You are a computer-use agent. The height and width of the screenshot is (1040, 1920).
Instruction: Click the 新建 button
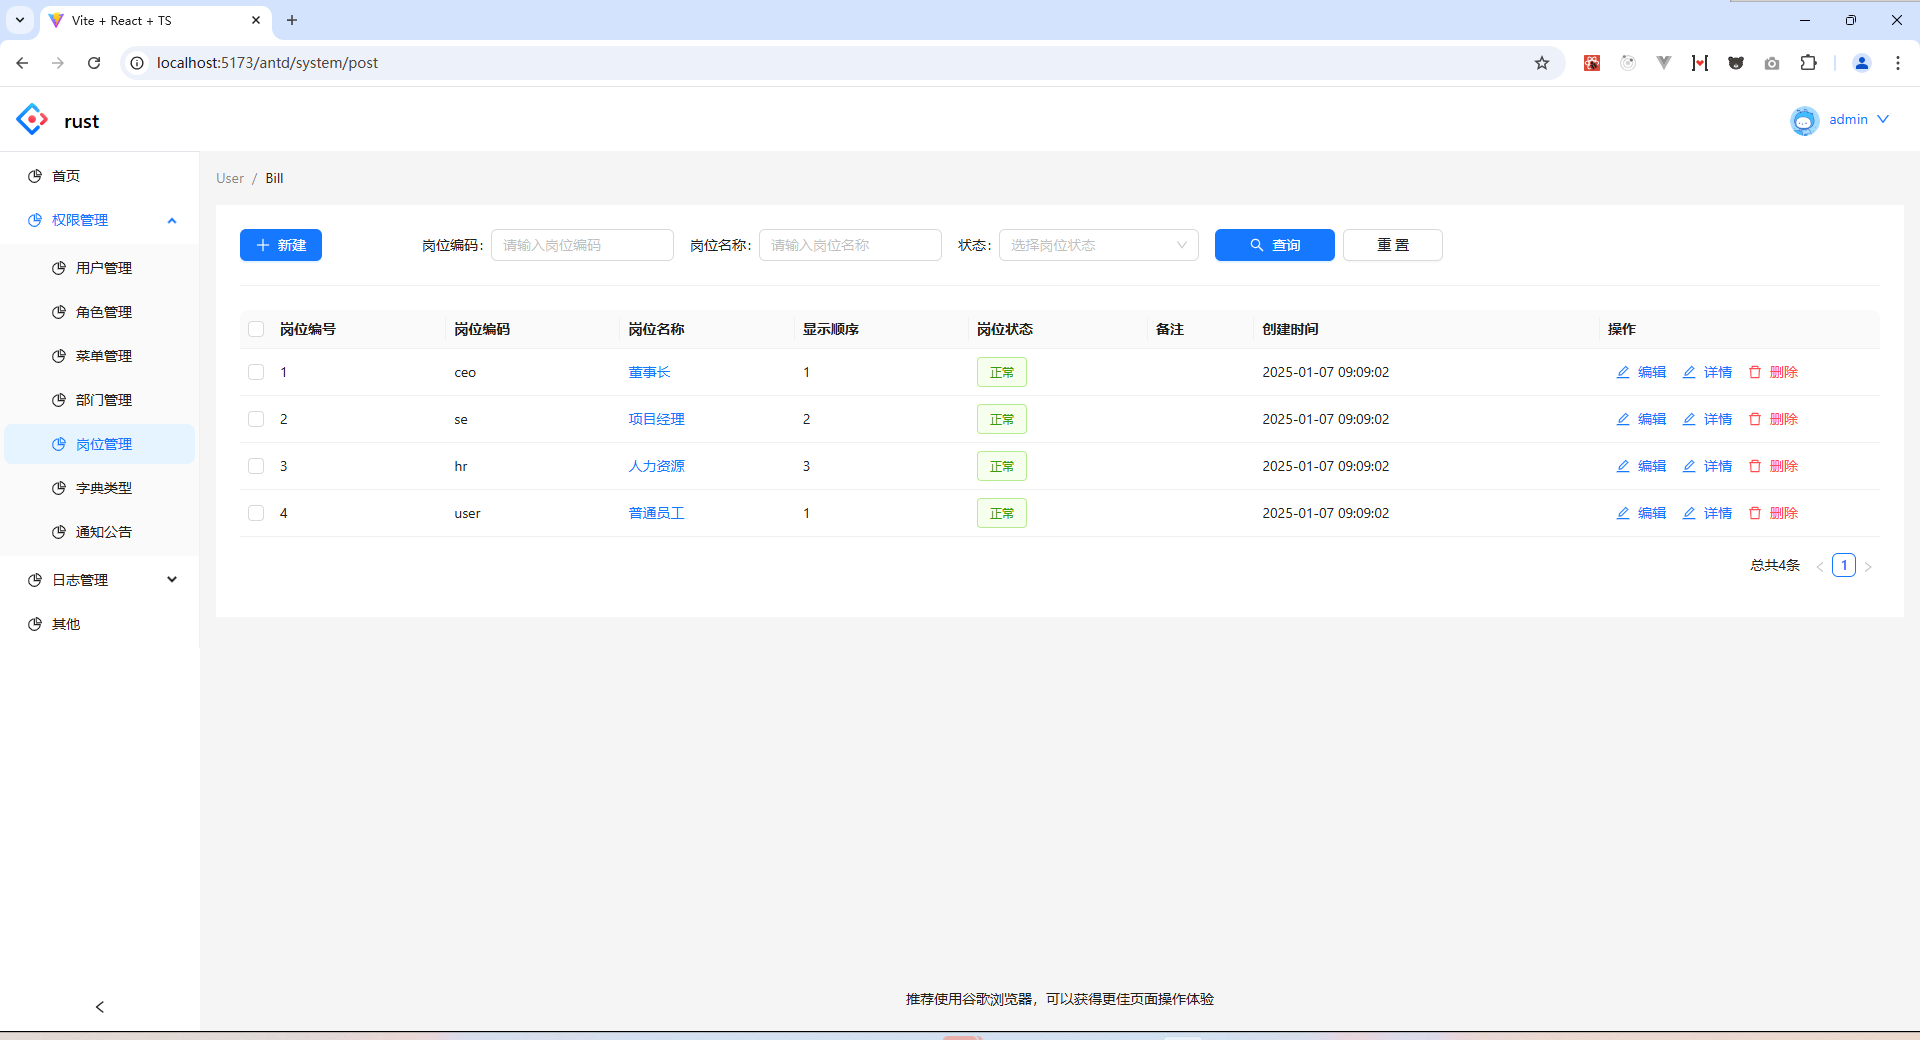pos(281,245)
